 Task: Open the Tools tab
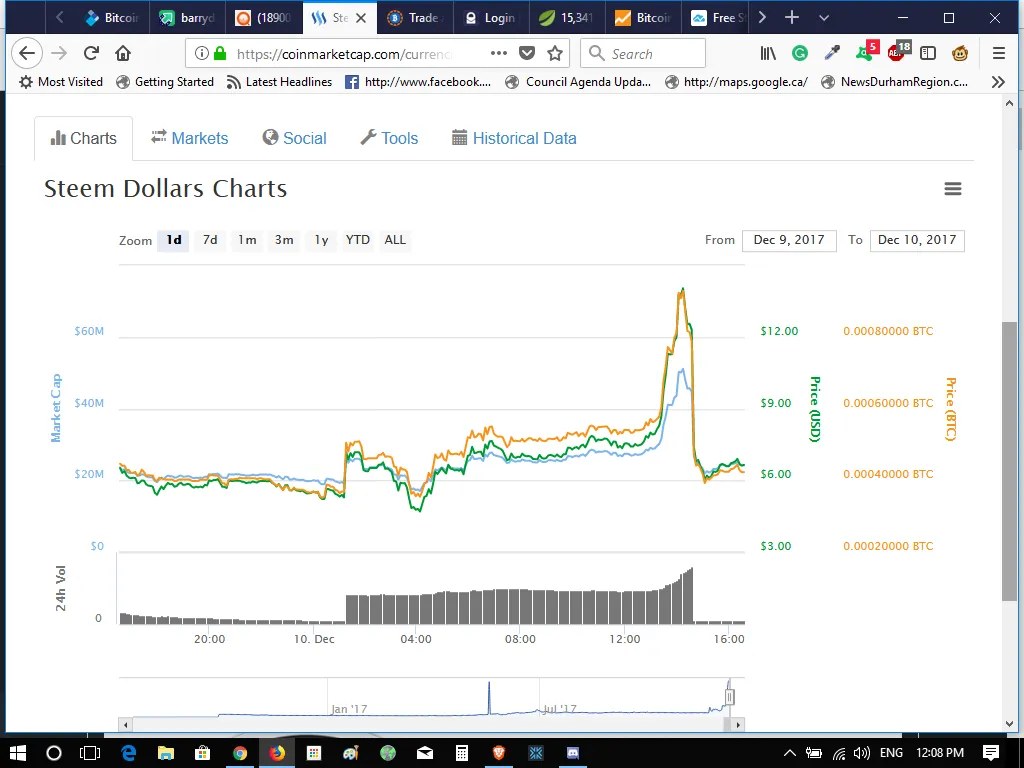tap(389, 138)
